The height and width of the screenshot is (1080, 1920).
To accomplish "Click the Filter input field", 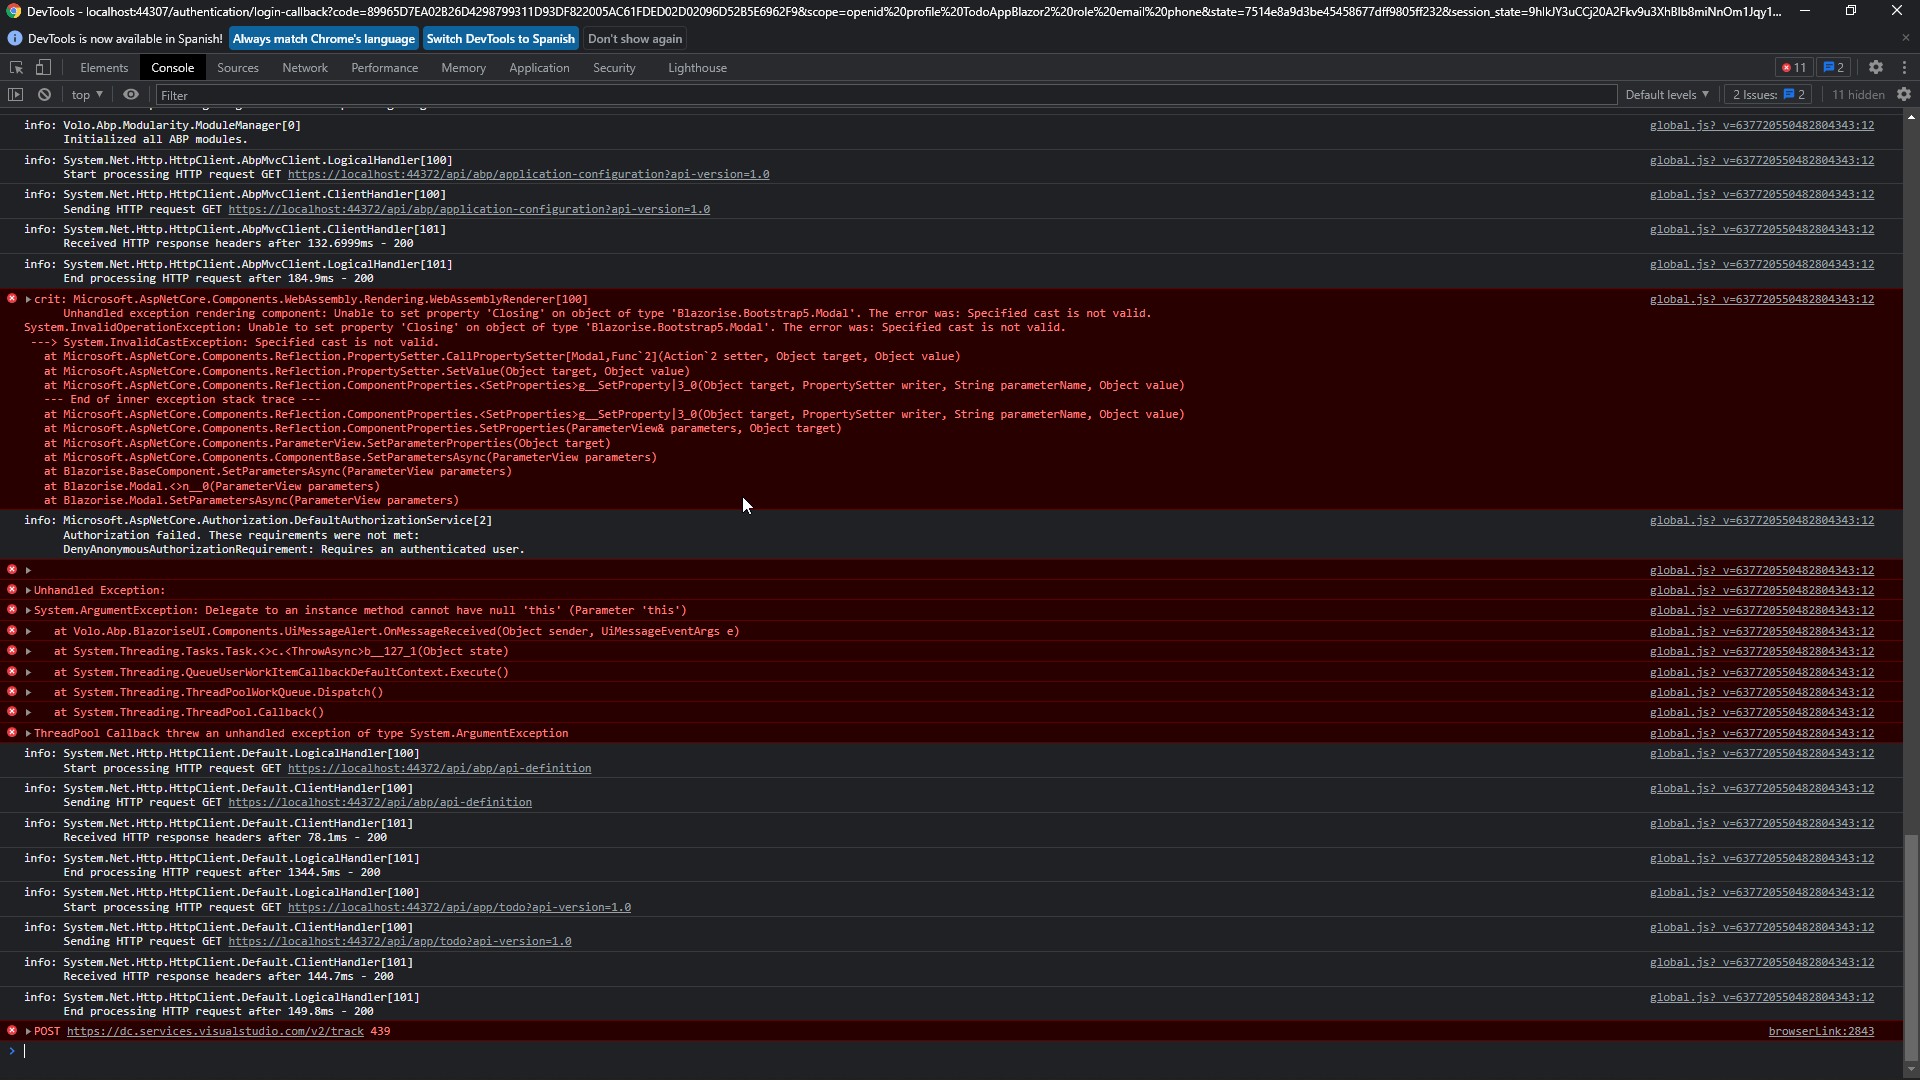I will [x=885, y=95].
